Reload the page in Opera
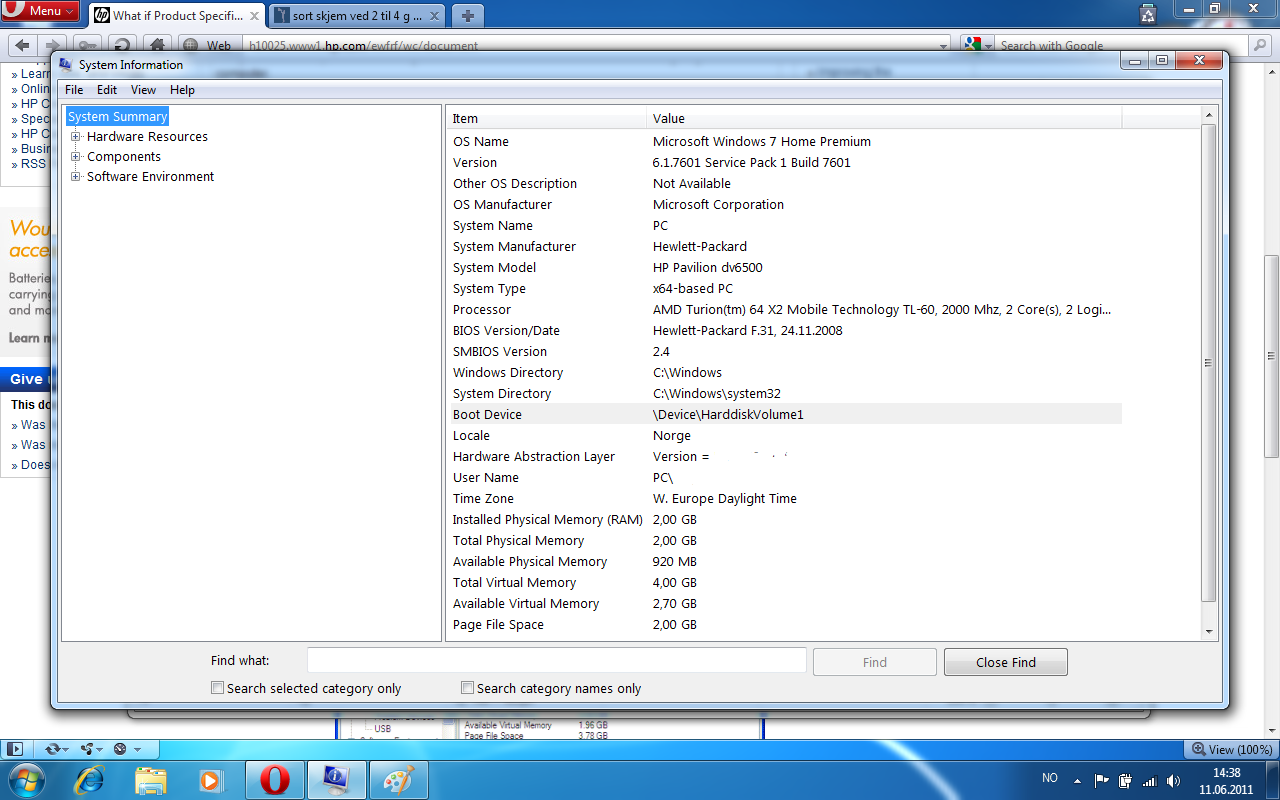The height and width of the screenshot is (800, 1280). tap(122, 45)
